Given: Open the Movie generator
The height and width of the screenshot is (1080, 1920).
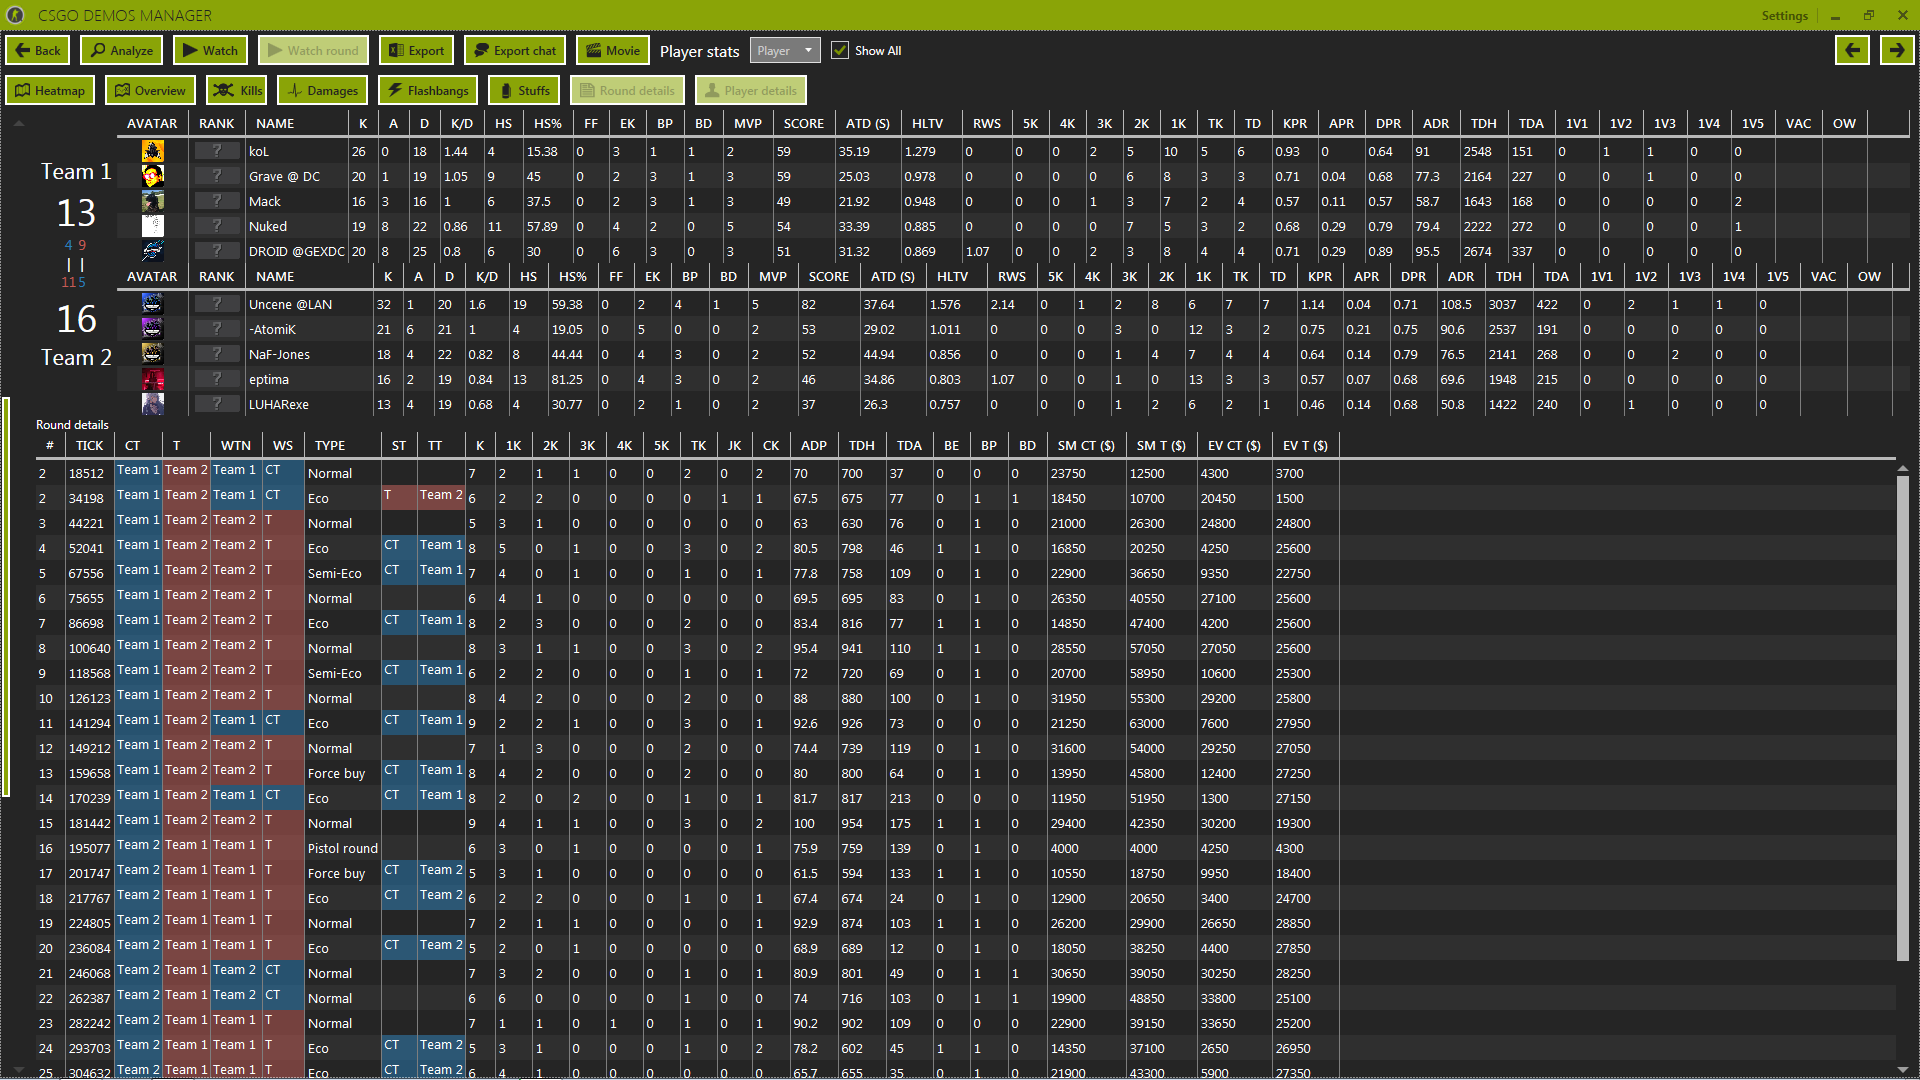Looking at the screenshot, I should 613,51.
